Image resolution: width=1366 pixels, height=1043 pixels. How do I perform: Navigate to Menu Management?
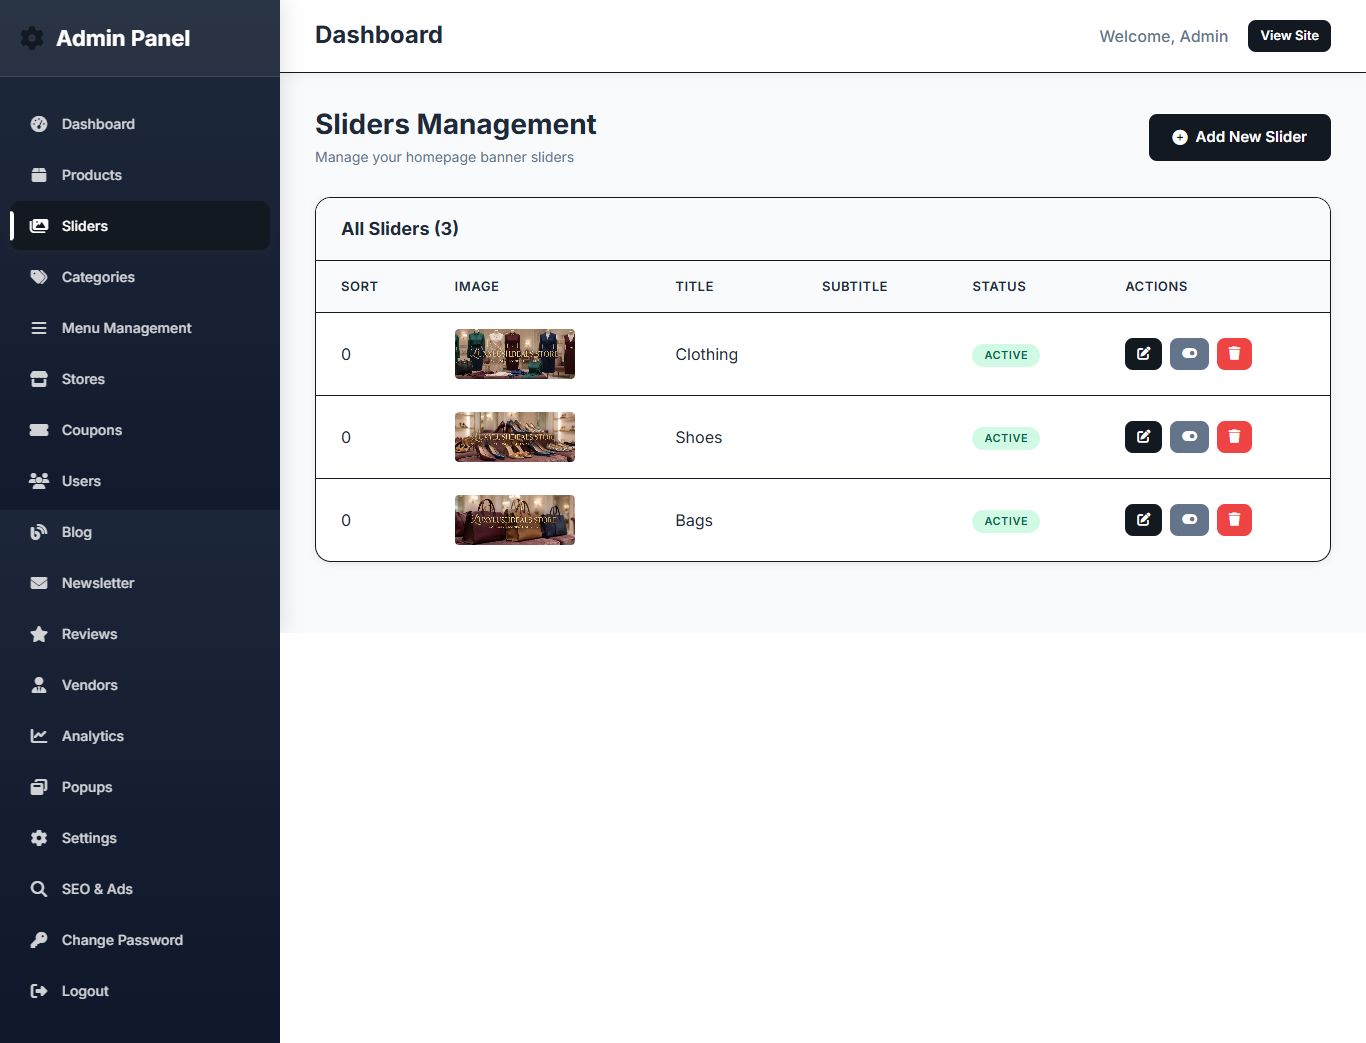pos(140,328)
